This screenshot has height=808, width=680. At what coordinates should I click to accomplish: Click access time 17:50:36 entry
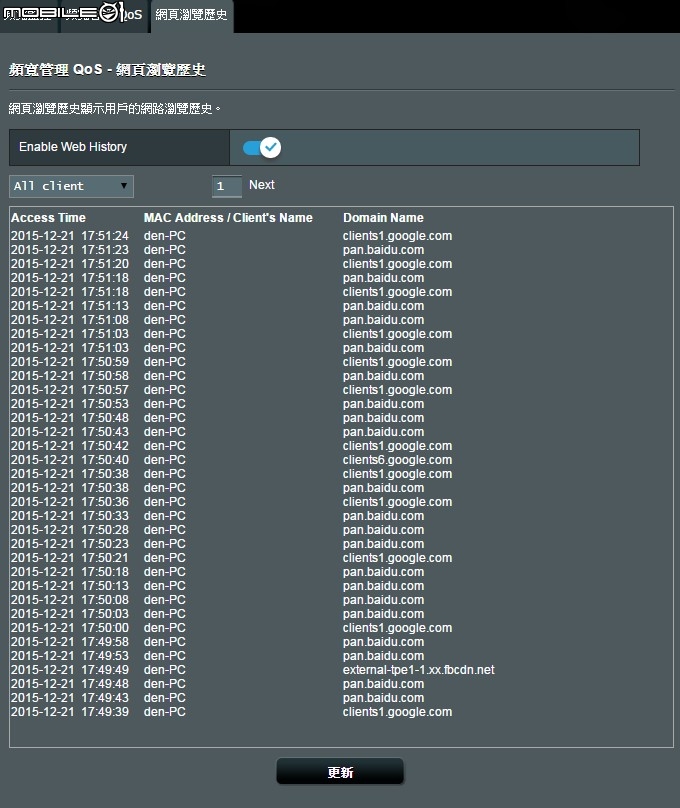pyautogui.click(x=70, y=502)
